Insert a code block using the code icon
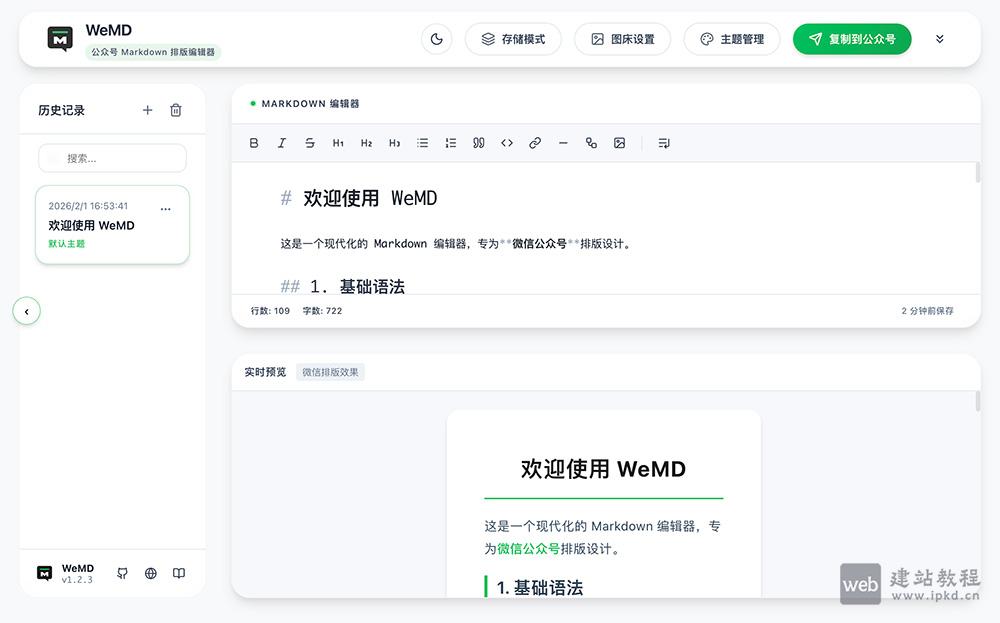 [506, 142]
